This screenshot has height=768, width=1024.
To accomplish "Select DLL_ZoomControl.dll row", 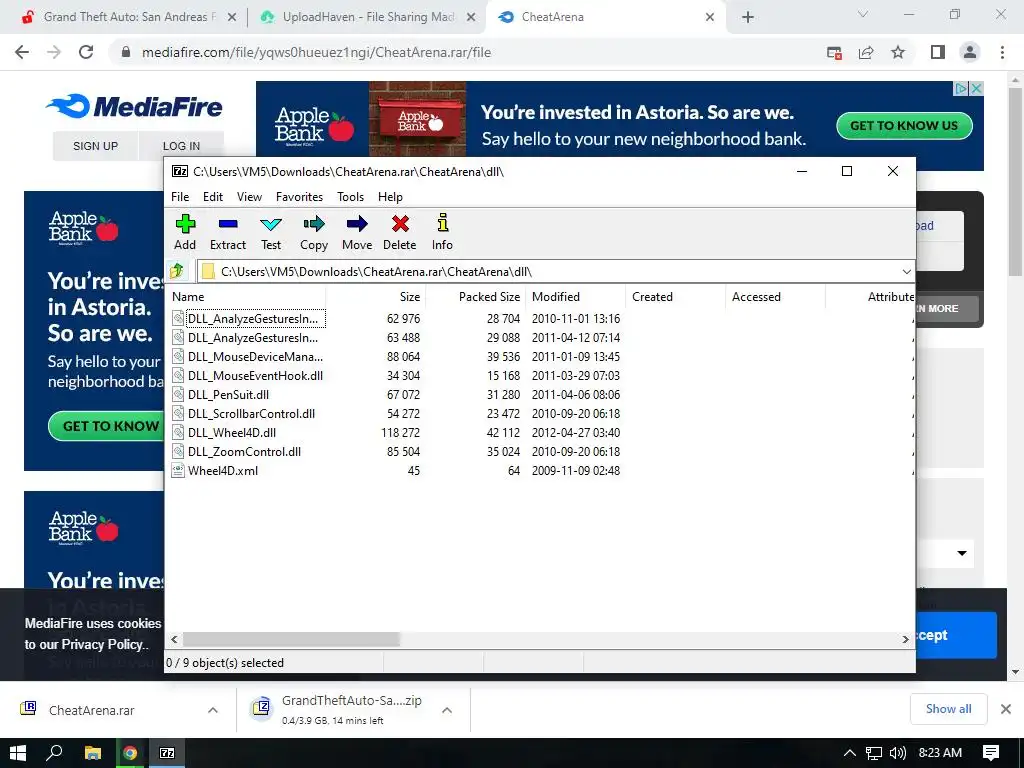I will [x=244, y=451].
